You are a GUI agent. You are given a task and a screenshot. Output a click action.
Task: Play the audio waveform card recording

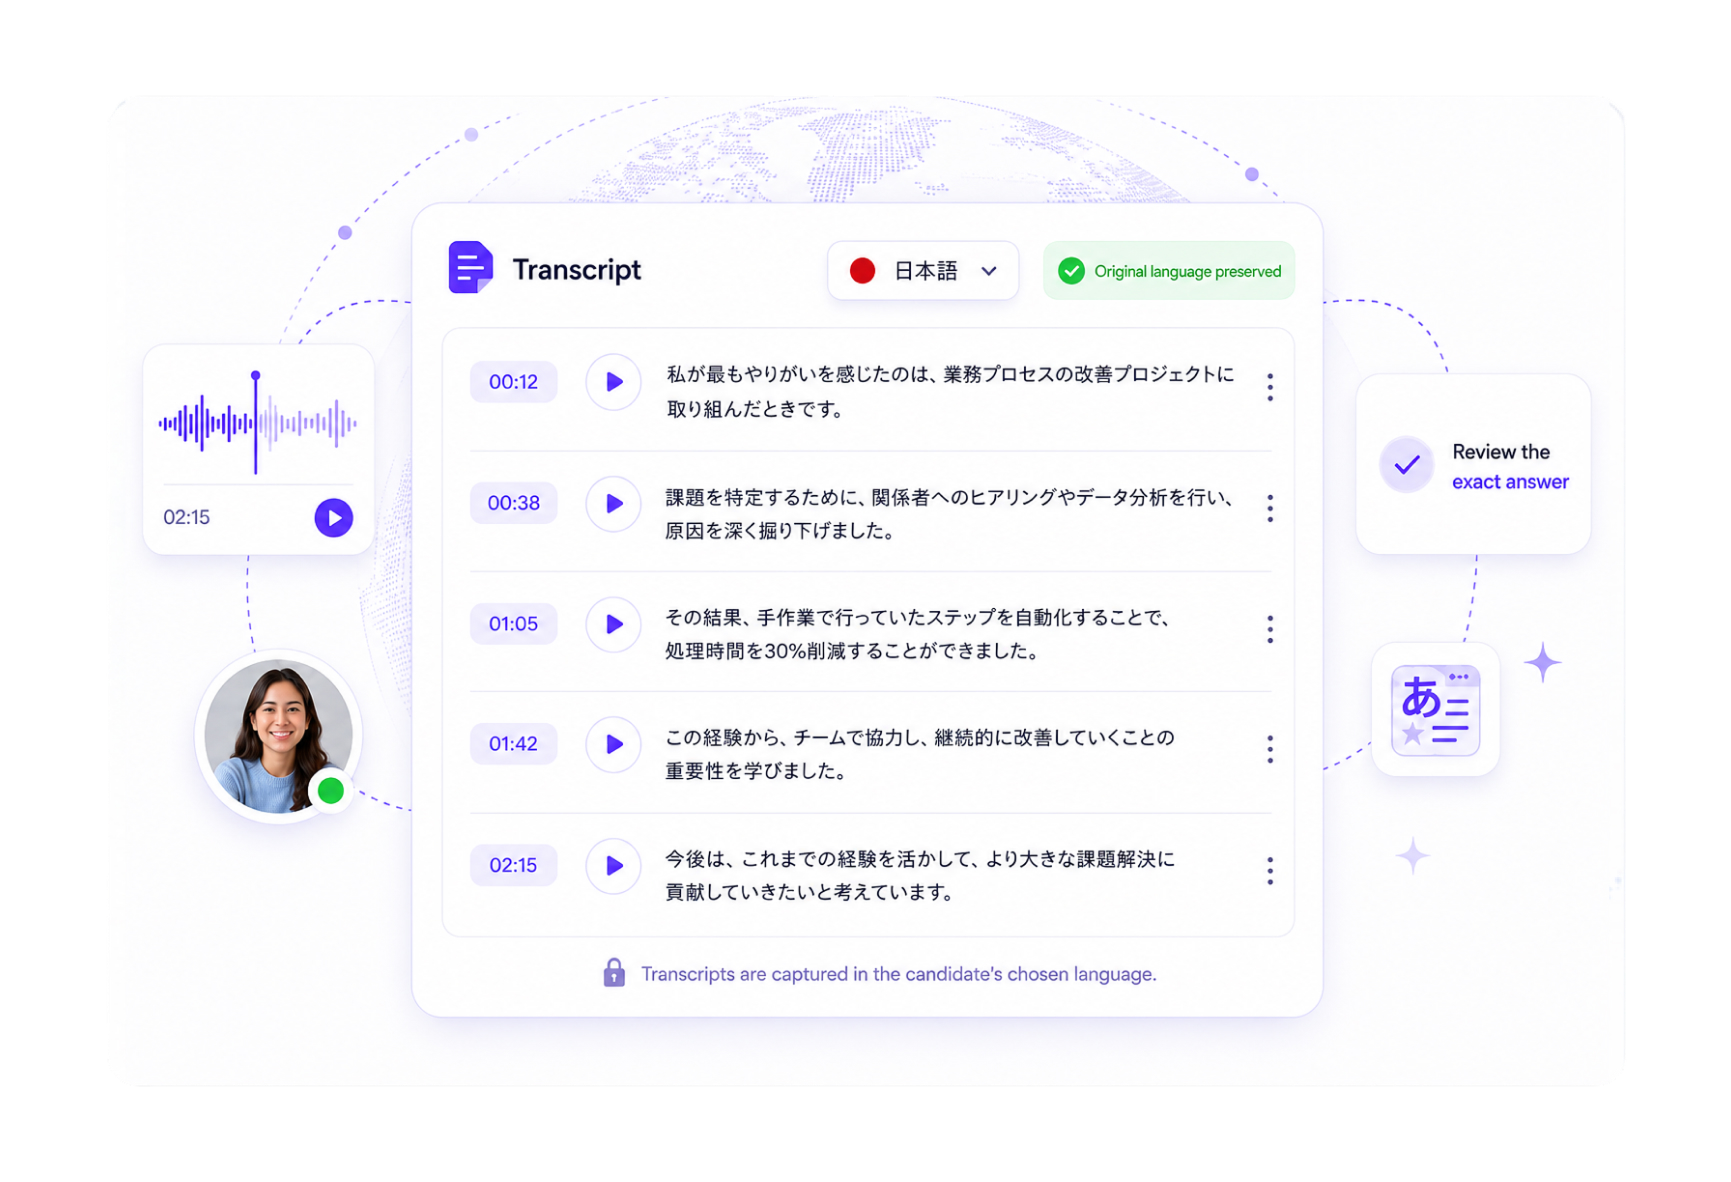[x=334, y=518]
